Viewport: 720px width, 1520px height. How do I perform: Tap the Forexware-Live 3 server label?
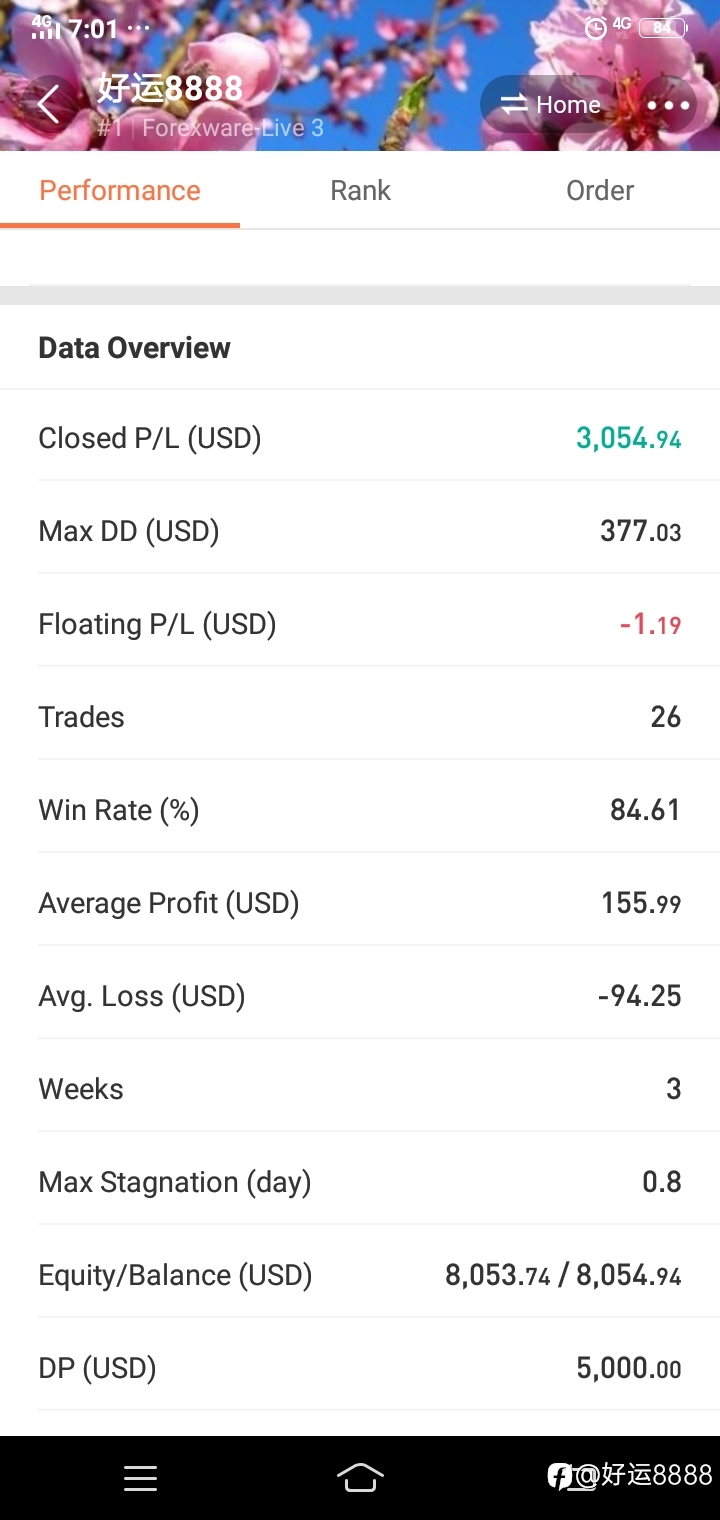click(x=233, y=128)
